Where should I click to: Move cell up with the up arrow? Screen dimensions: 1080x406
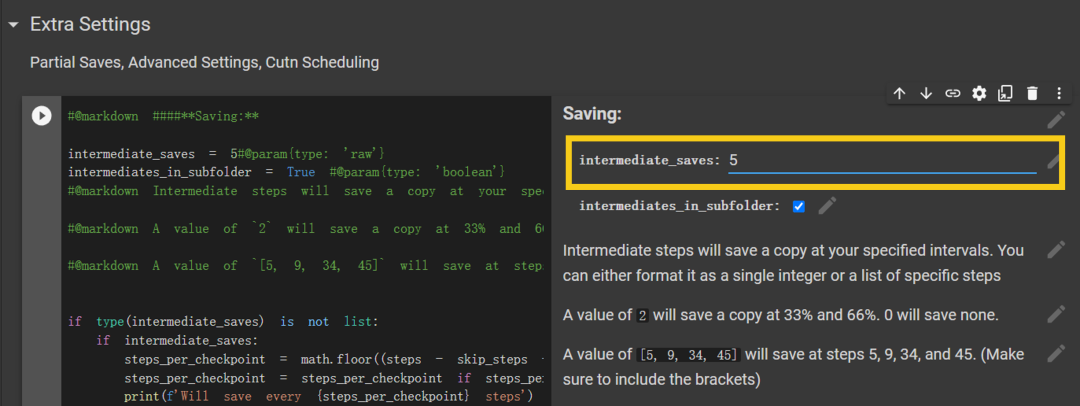[x=899, y=93]
